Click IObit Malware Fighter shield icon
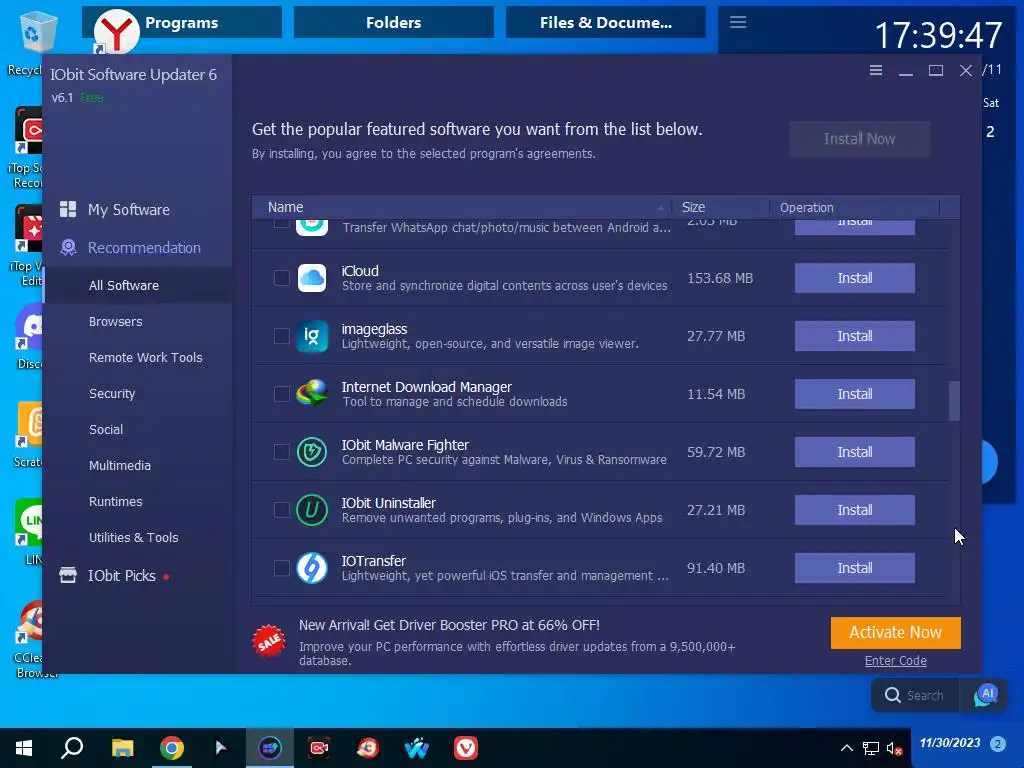The image size is (1024, 768). pyautogui.click(x=312, y=452)
